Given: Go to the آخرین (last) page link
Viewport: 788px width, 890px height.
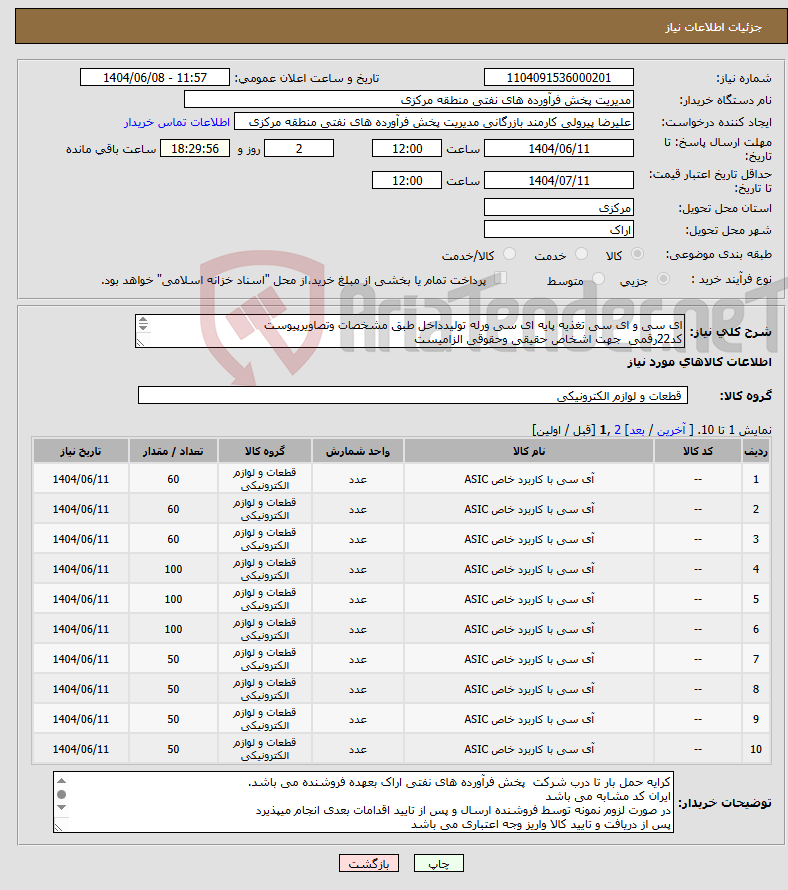Looking at the screenshot, I should (x=671, y=430).
